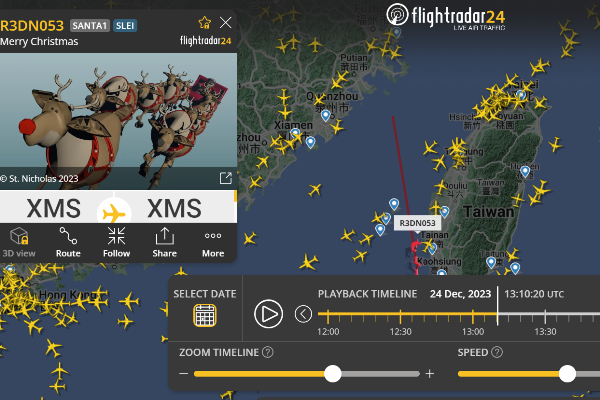Add R3DN053 to favorites star

click(x=205, y=23)
